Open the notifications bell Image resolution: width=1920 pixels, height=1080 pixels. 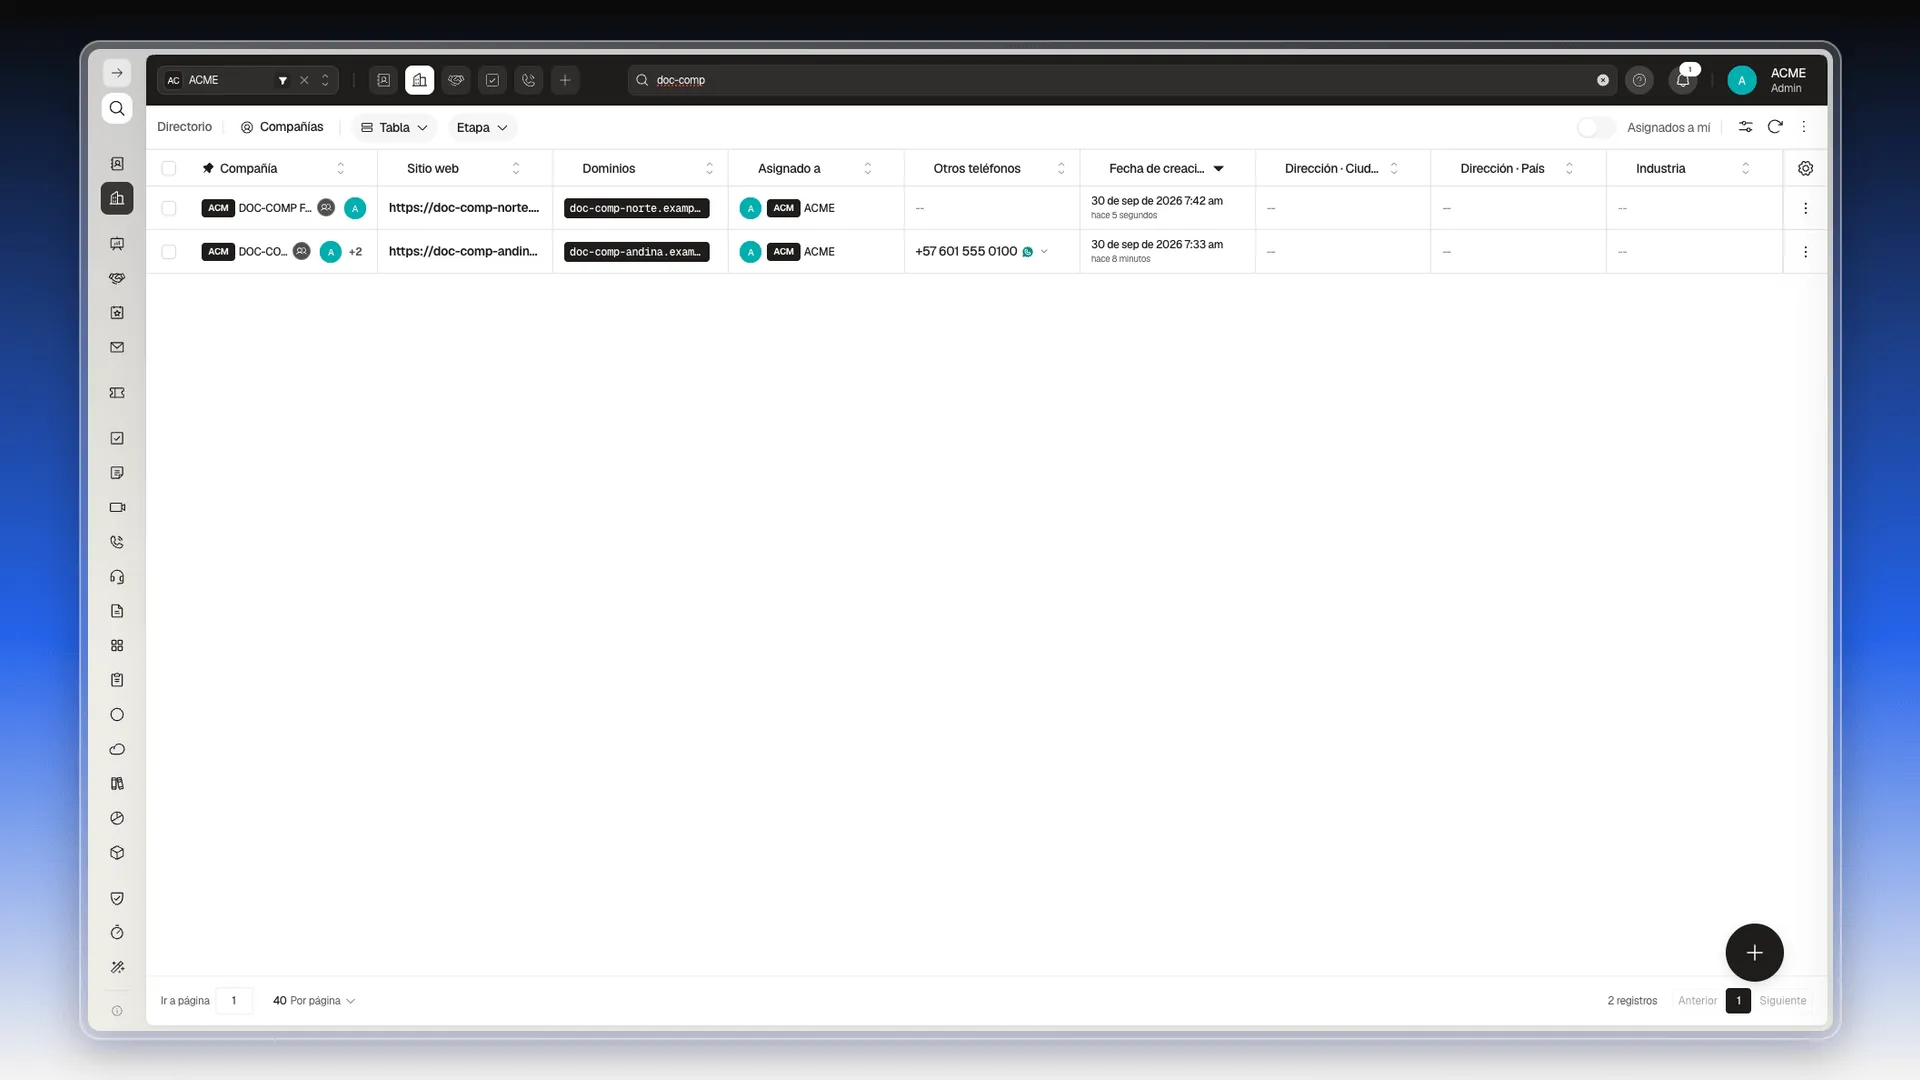1683,80
